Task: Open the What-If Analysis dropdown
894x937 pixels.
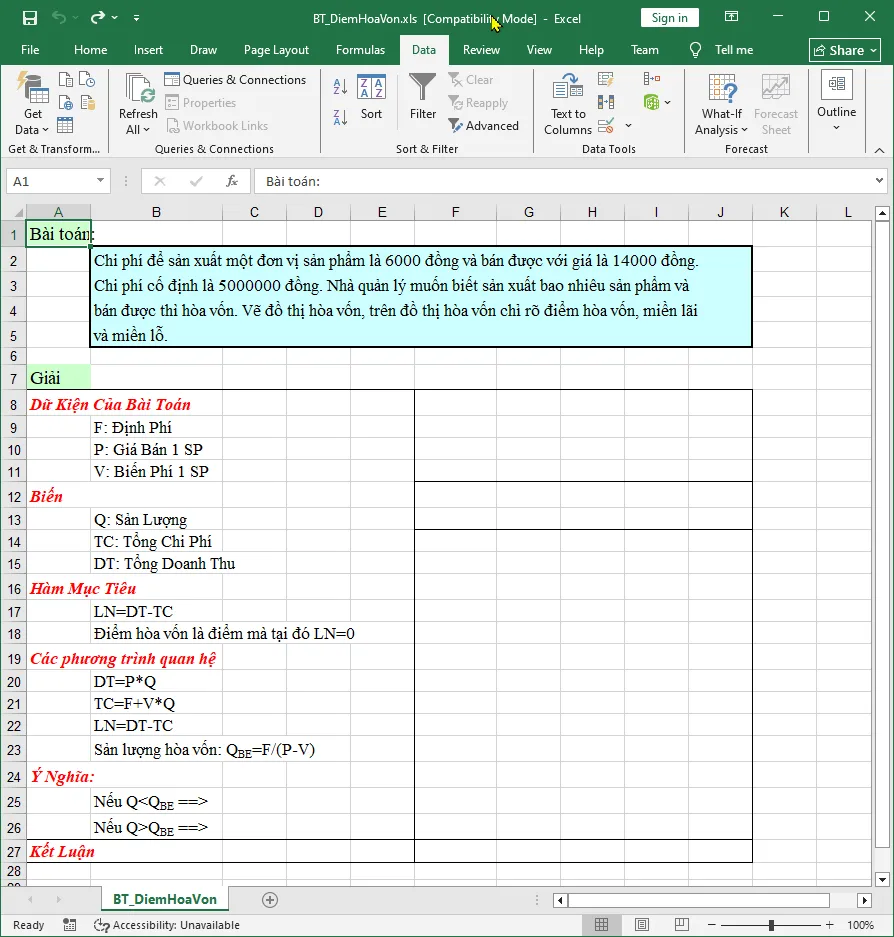Action: tap(721, 103)
